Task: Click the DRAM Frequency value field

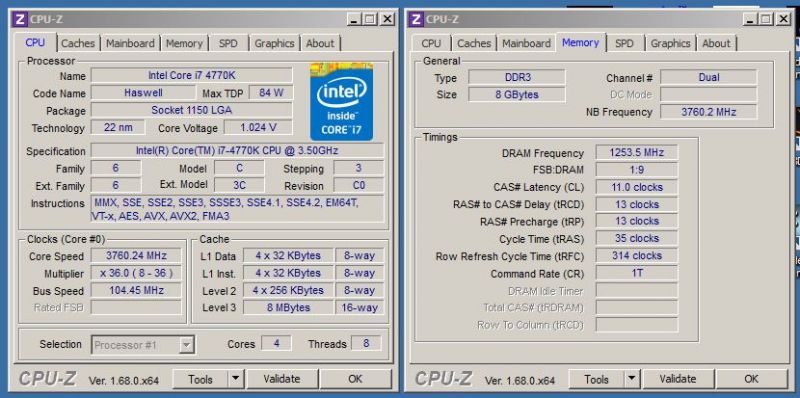Action: [637, 153]
